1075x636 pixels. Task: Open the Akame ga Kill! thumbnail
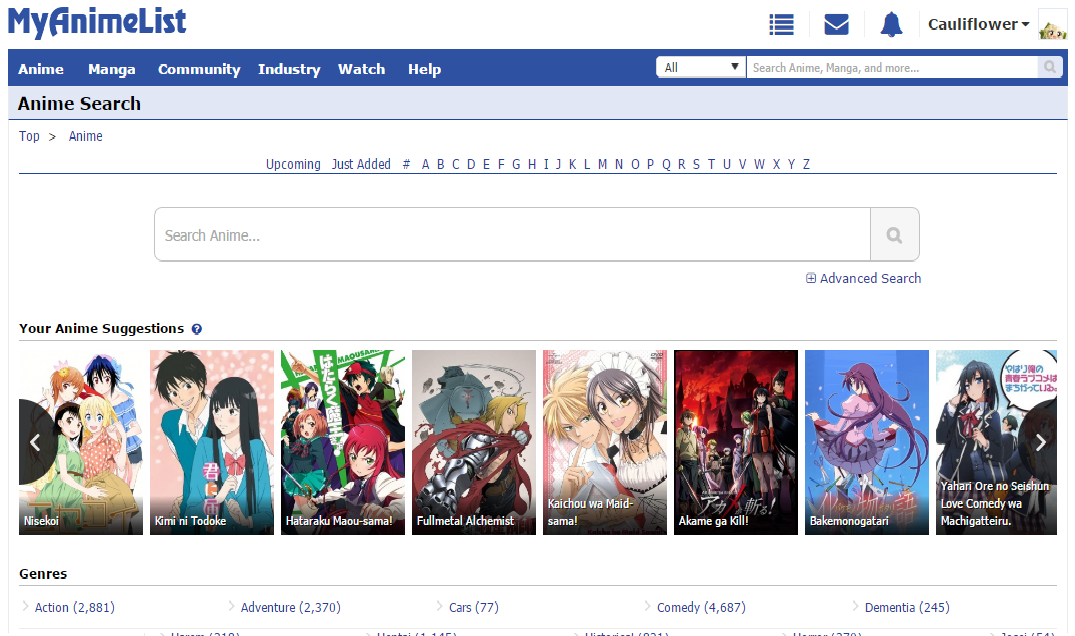pos(736,443)
